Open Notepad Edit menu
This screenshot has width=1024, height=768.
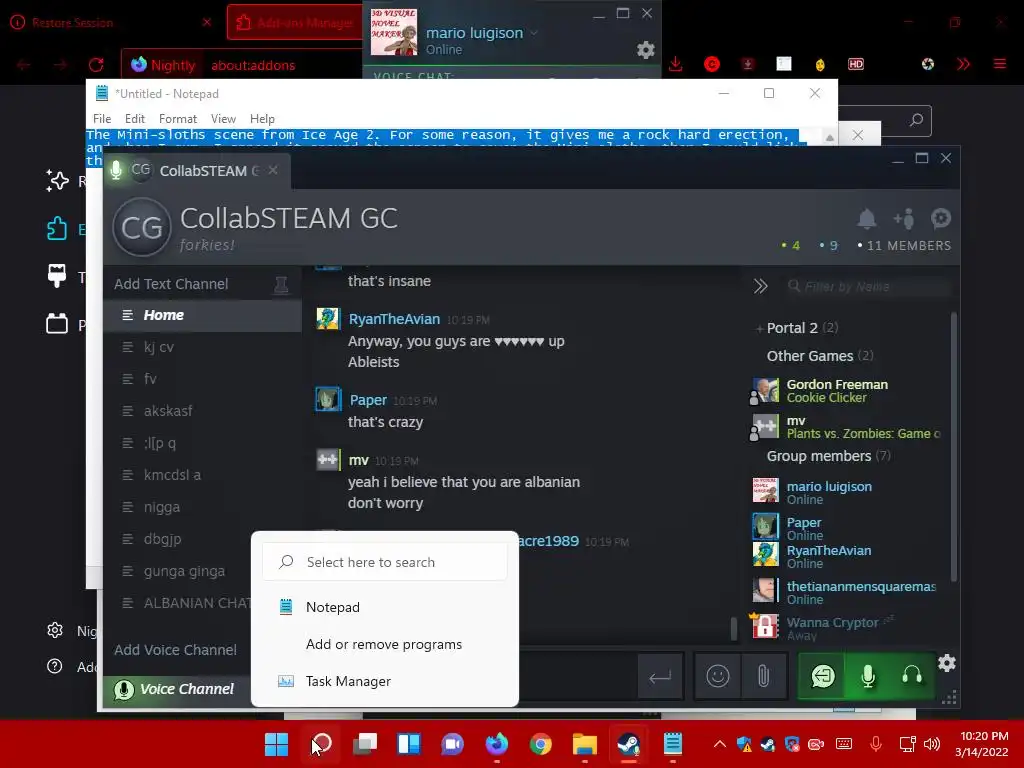[135, 119]
